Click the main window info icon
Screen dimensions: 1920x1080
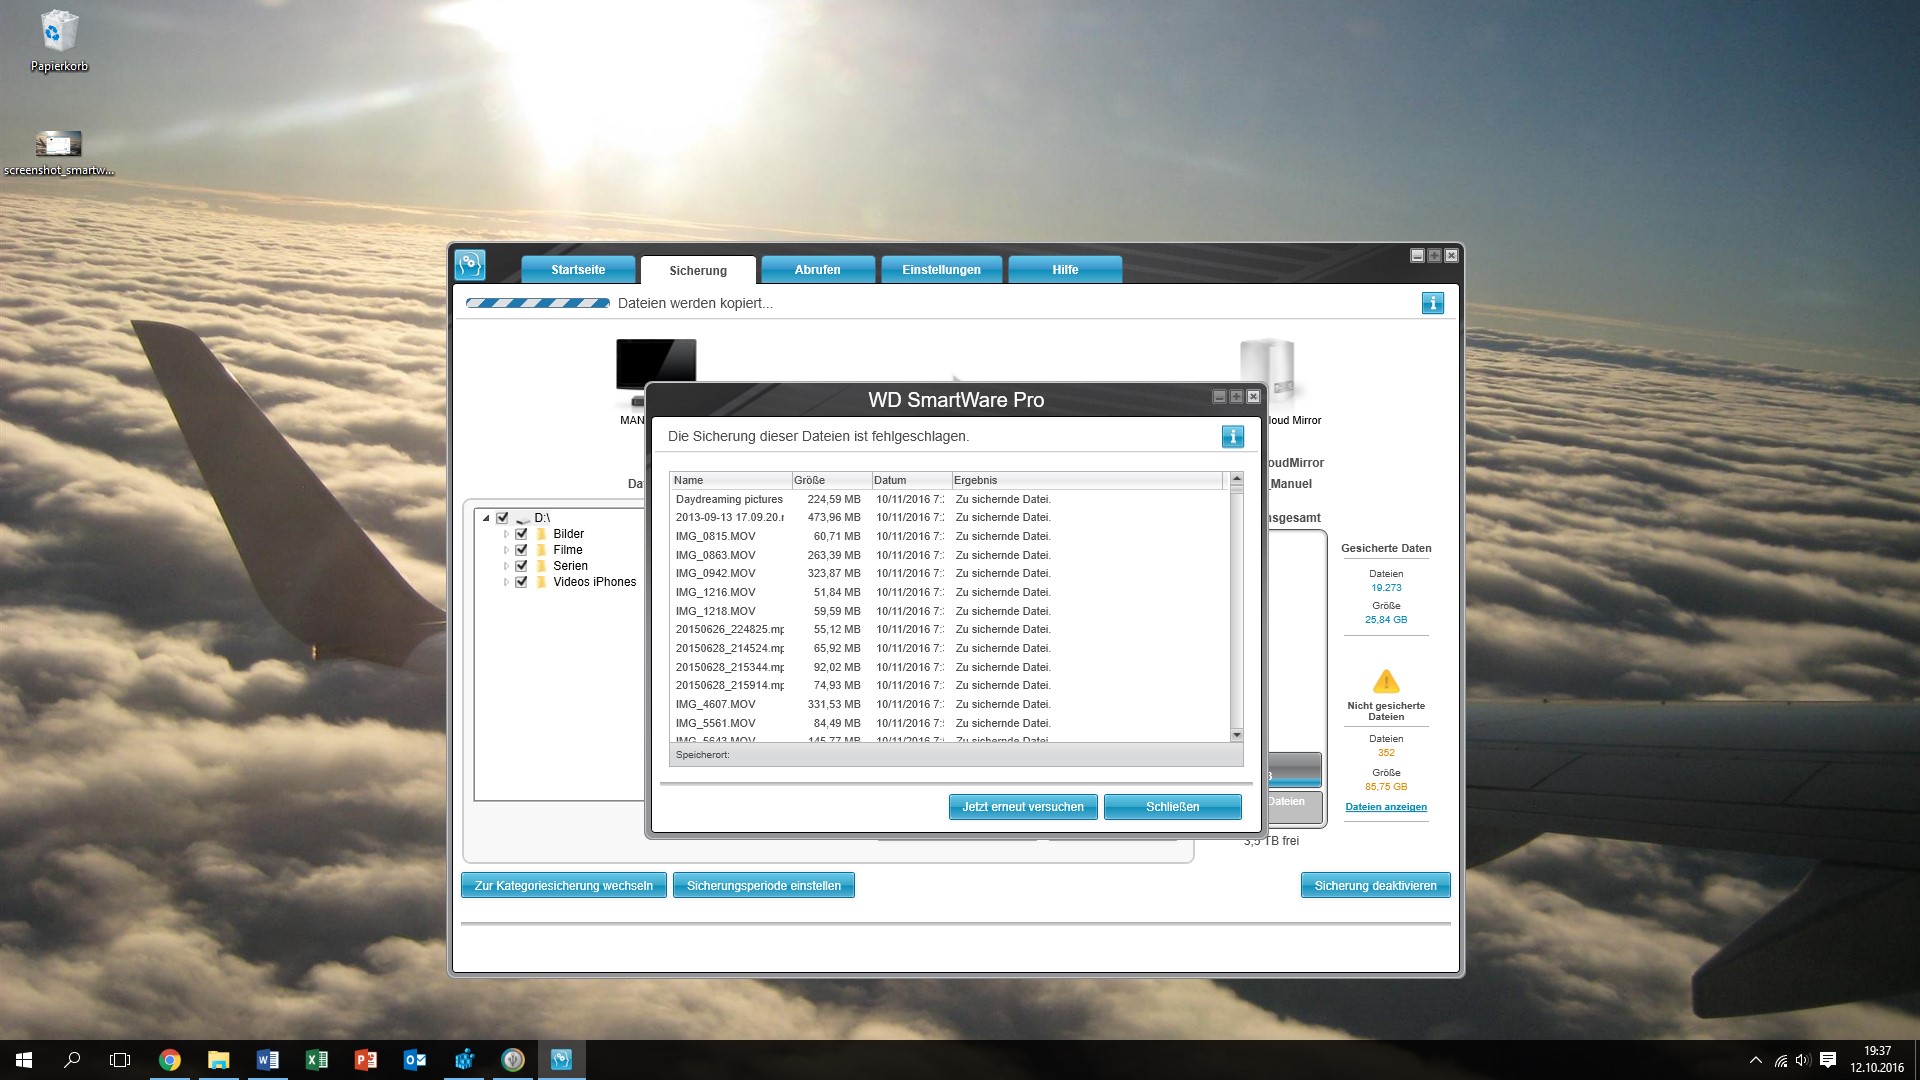(1432, 303)
